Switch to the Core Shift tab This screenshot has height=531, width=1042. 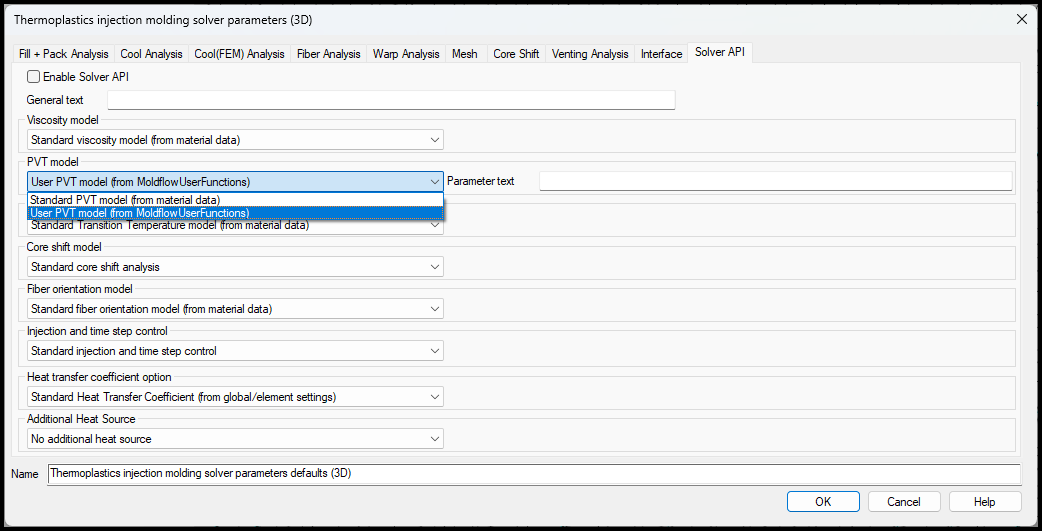(x=516, y=54)
